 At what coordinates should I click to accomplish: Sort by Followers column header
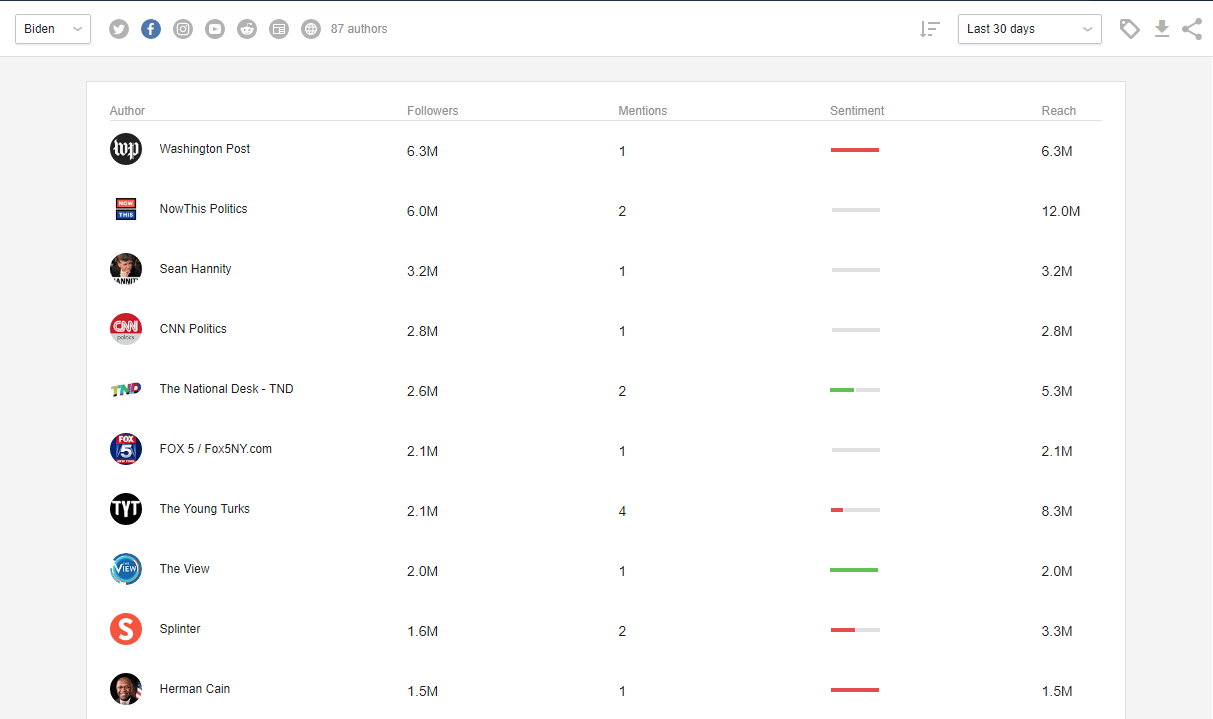(433, 111)
